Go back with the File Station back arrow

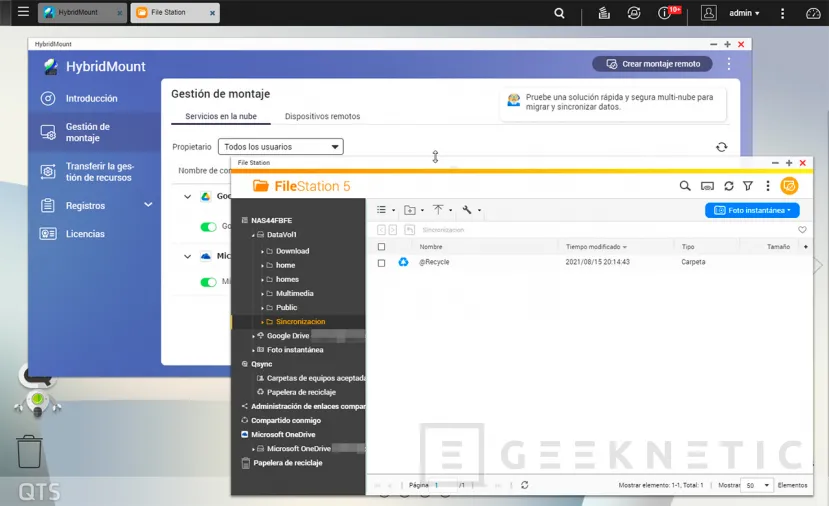pos(381,229)
